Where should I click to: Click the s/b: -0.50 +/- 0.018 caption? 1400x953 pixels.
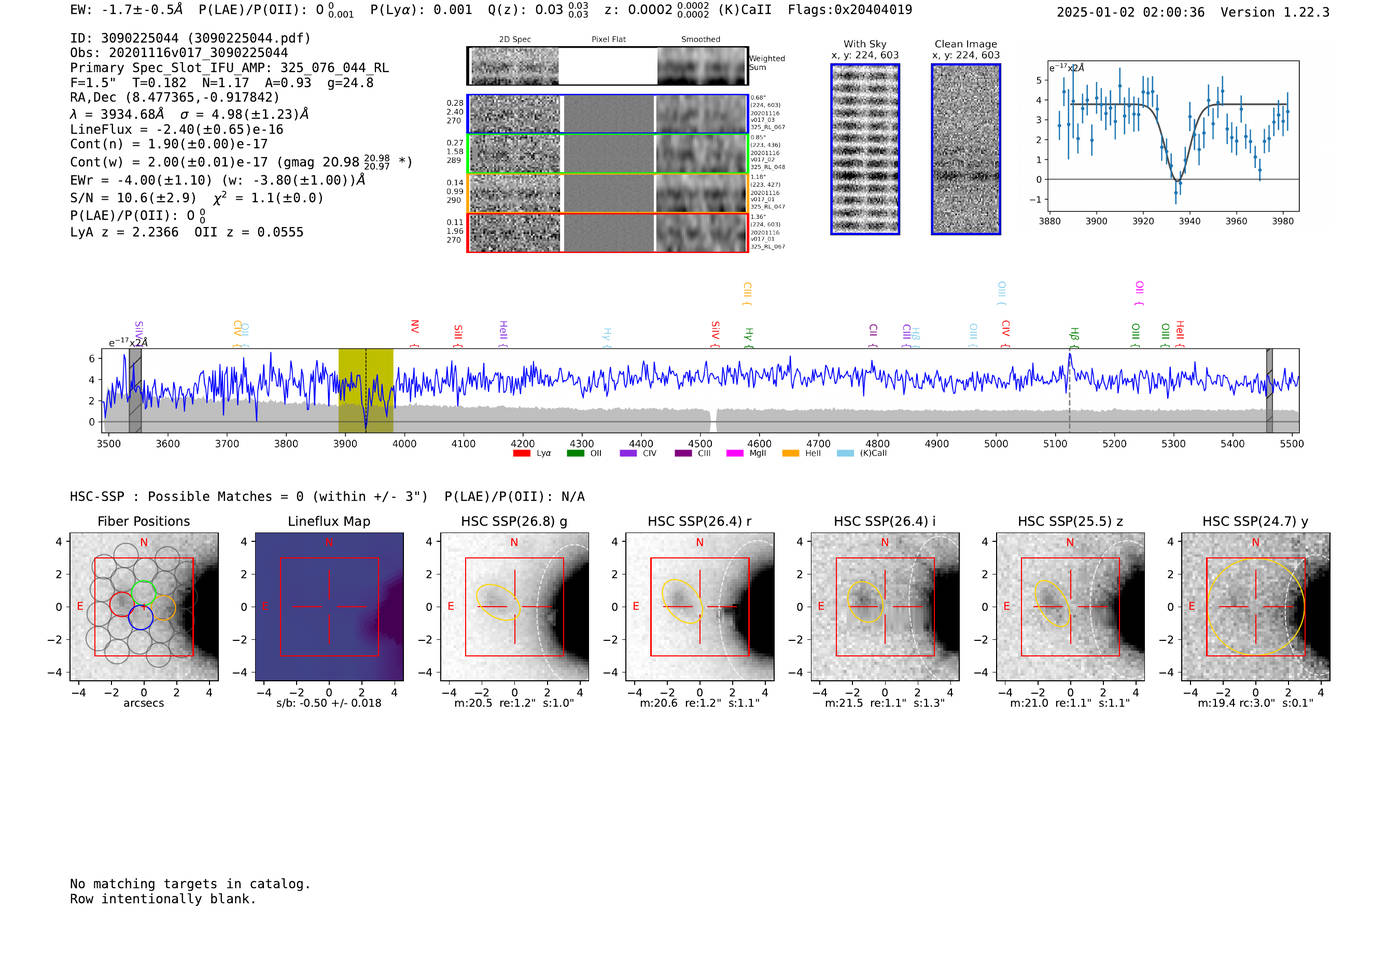329,703
